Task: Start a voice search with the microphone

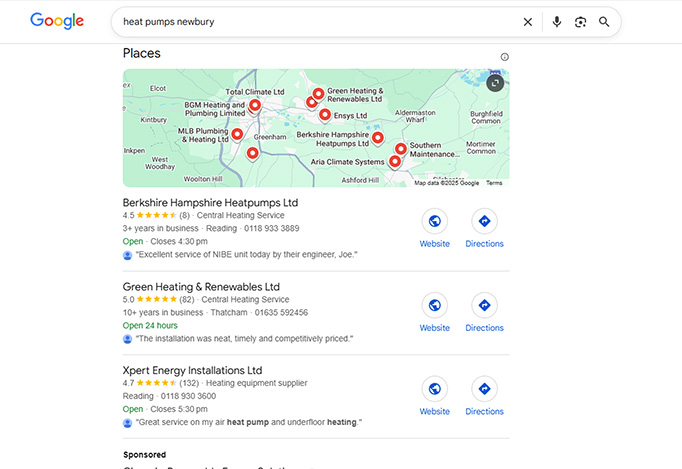Action: tap(556, 22)
